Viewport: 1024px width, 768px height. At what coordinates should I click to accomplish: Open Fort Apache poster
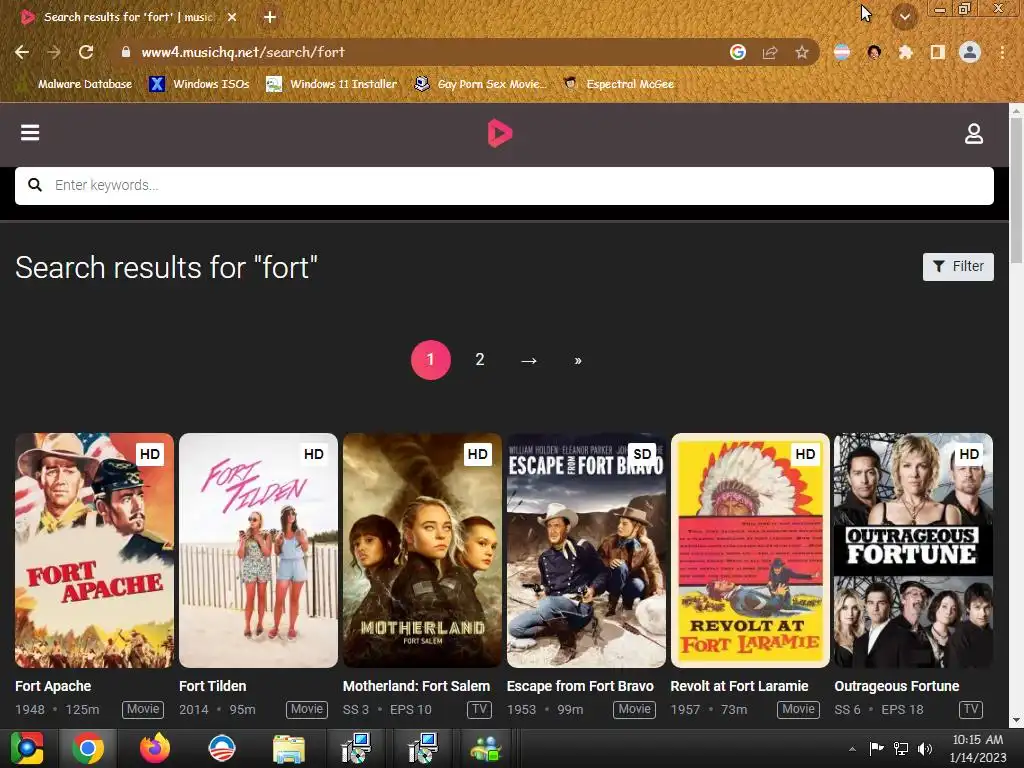95,550
